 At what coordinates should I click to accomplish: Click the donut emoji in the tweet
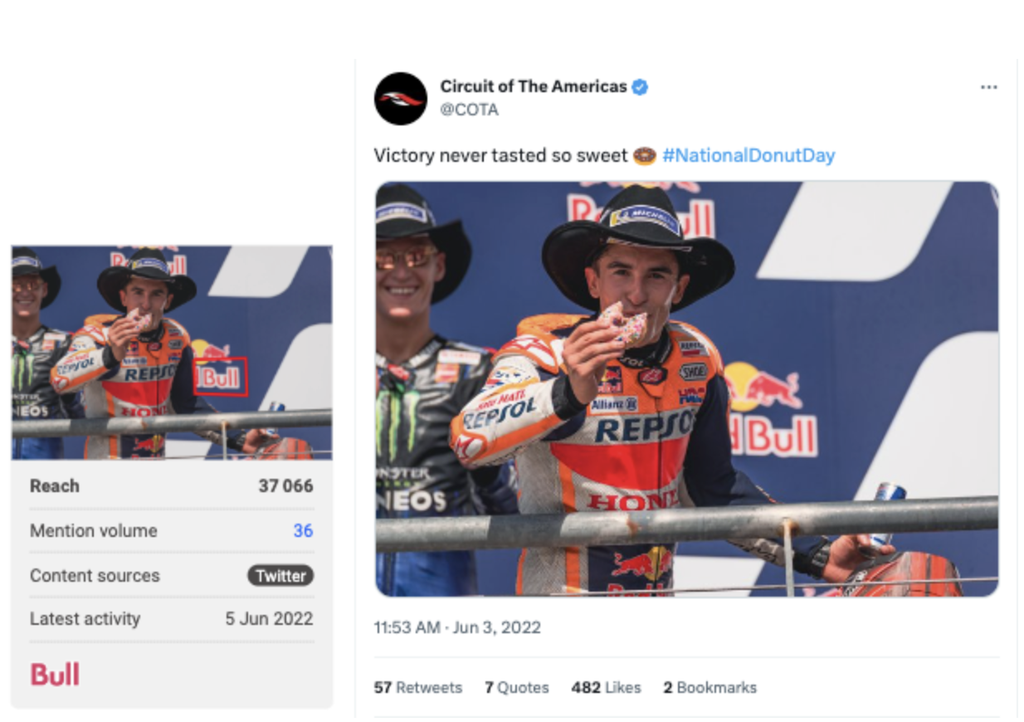click(645, 155)
